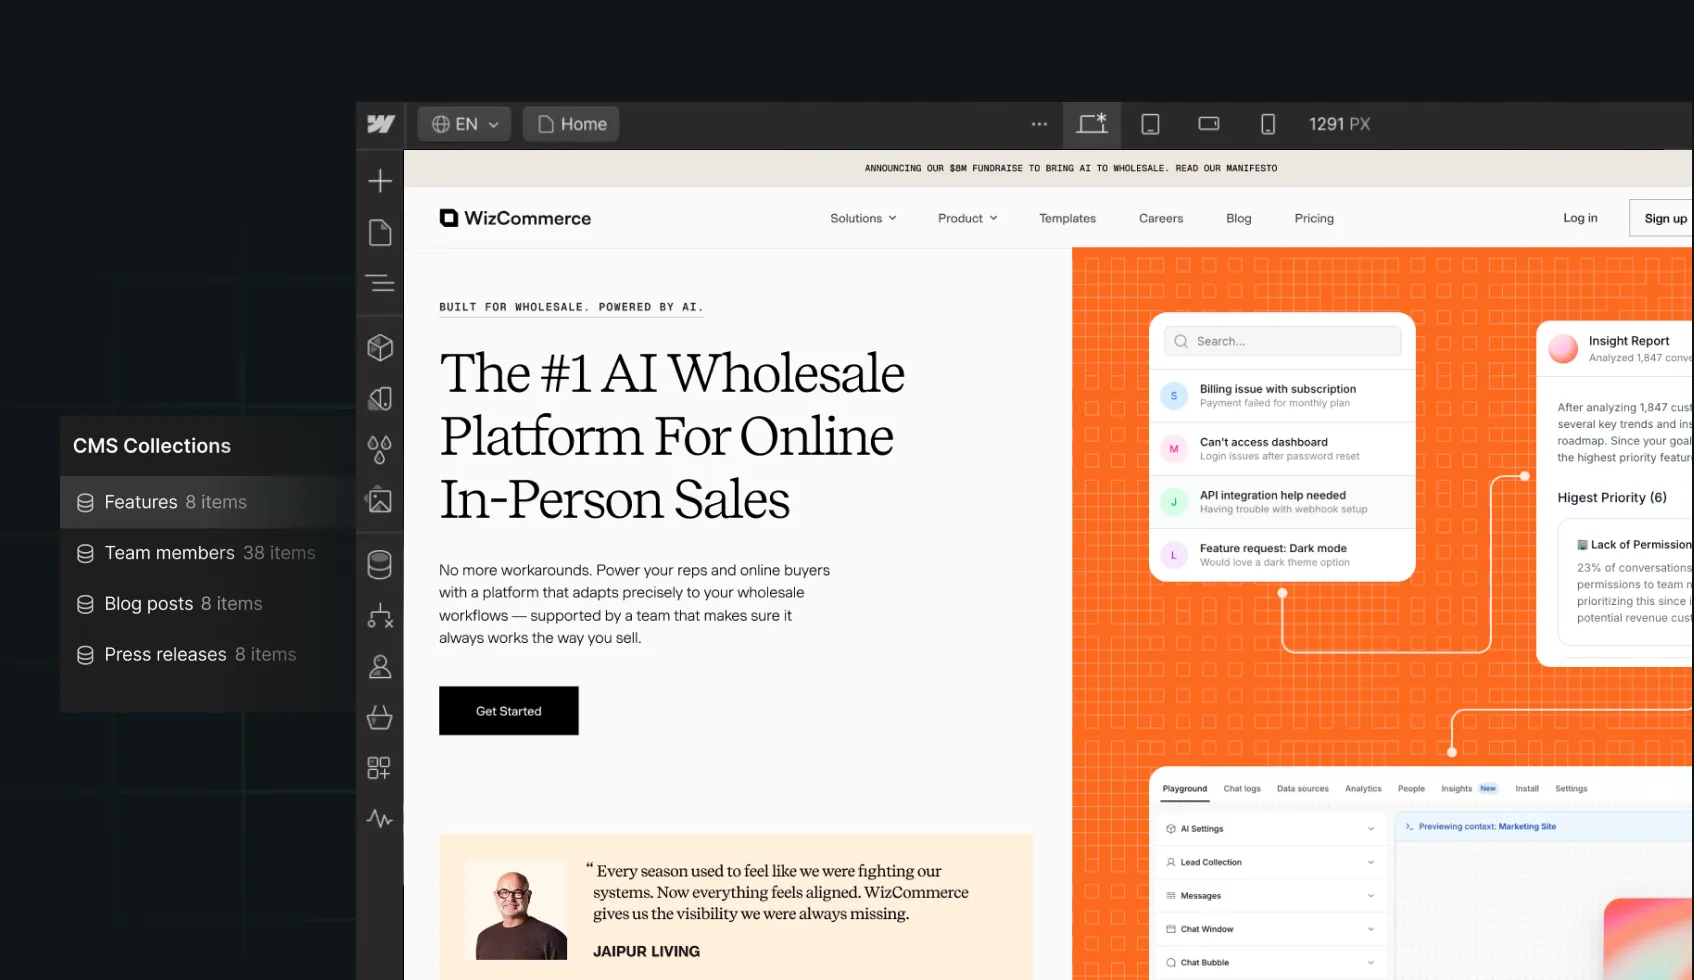Select the Features collection
Screen dimensions: 1694x980
coord(208,502)
